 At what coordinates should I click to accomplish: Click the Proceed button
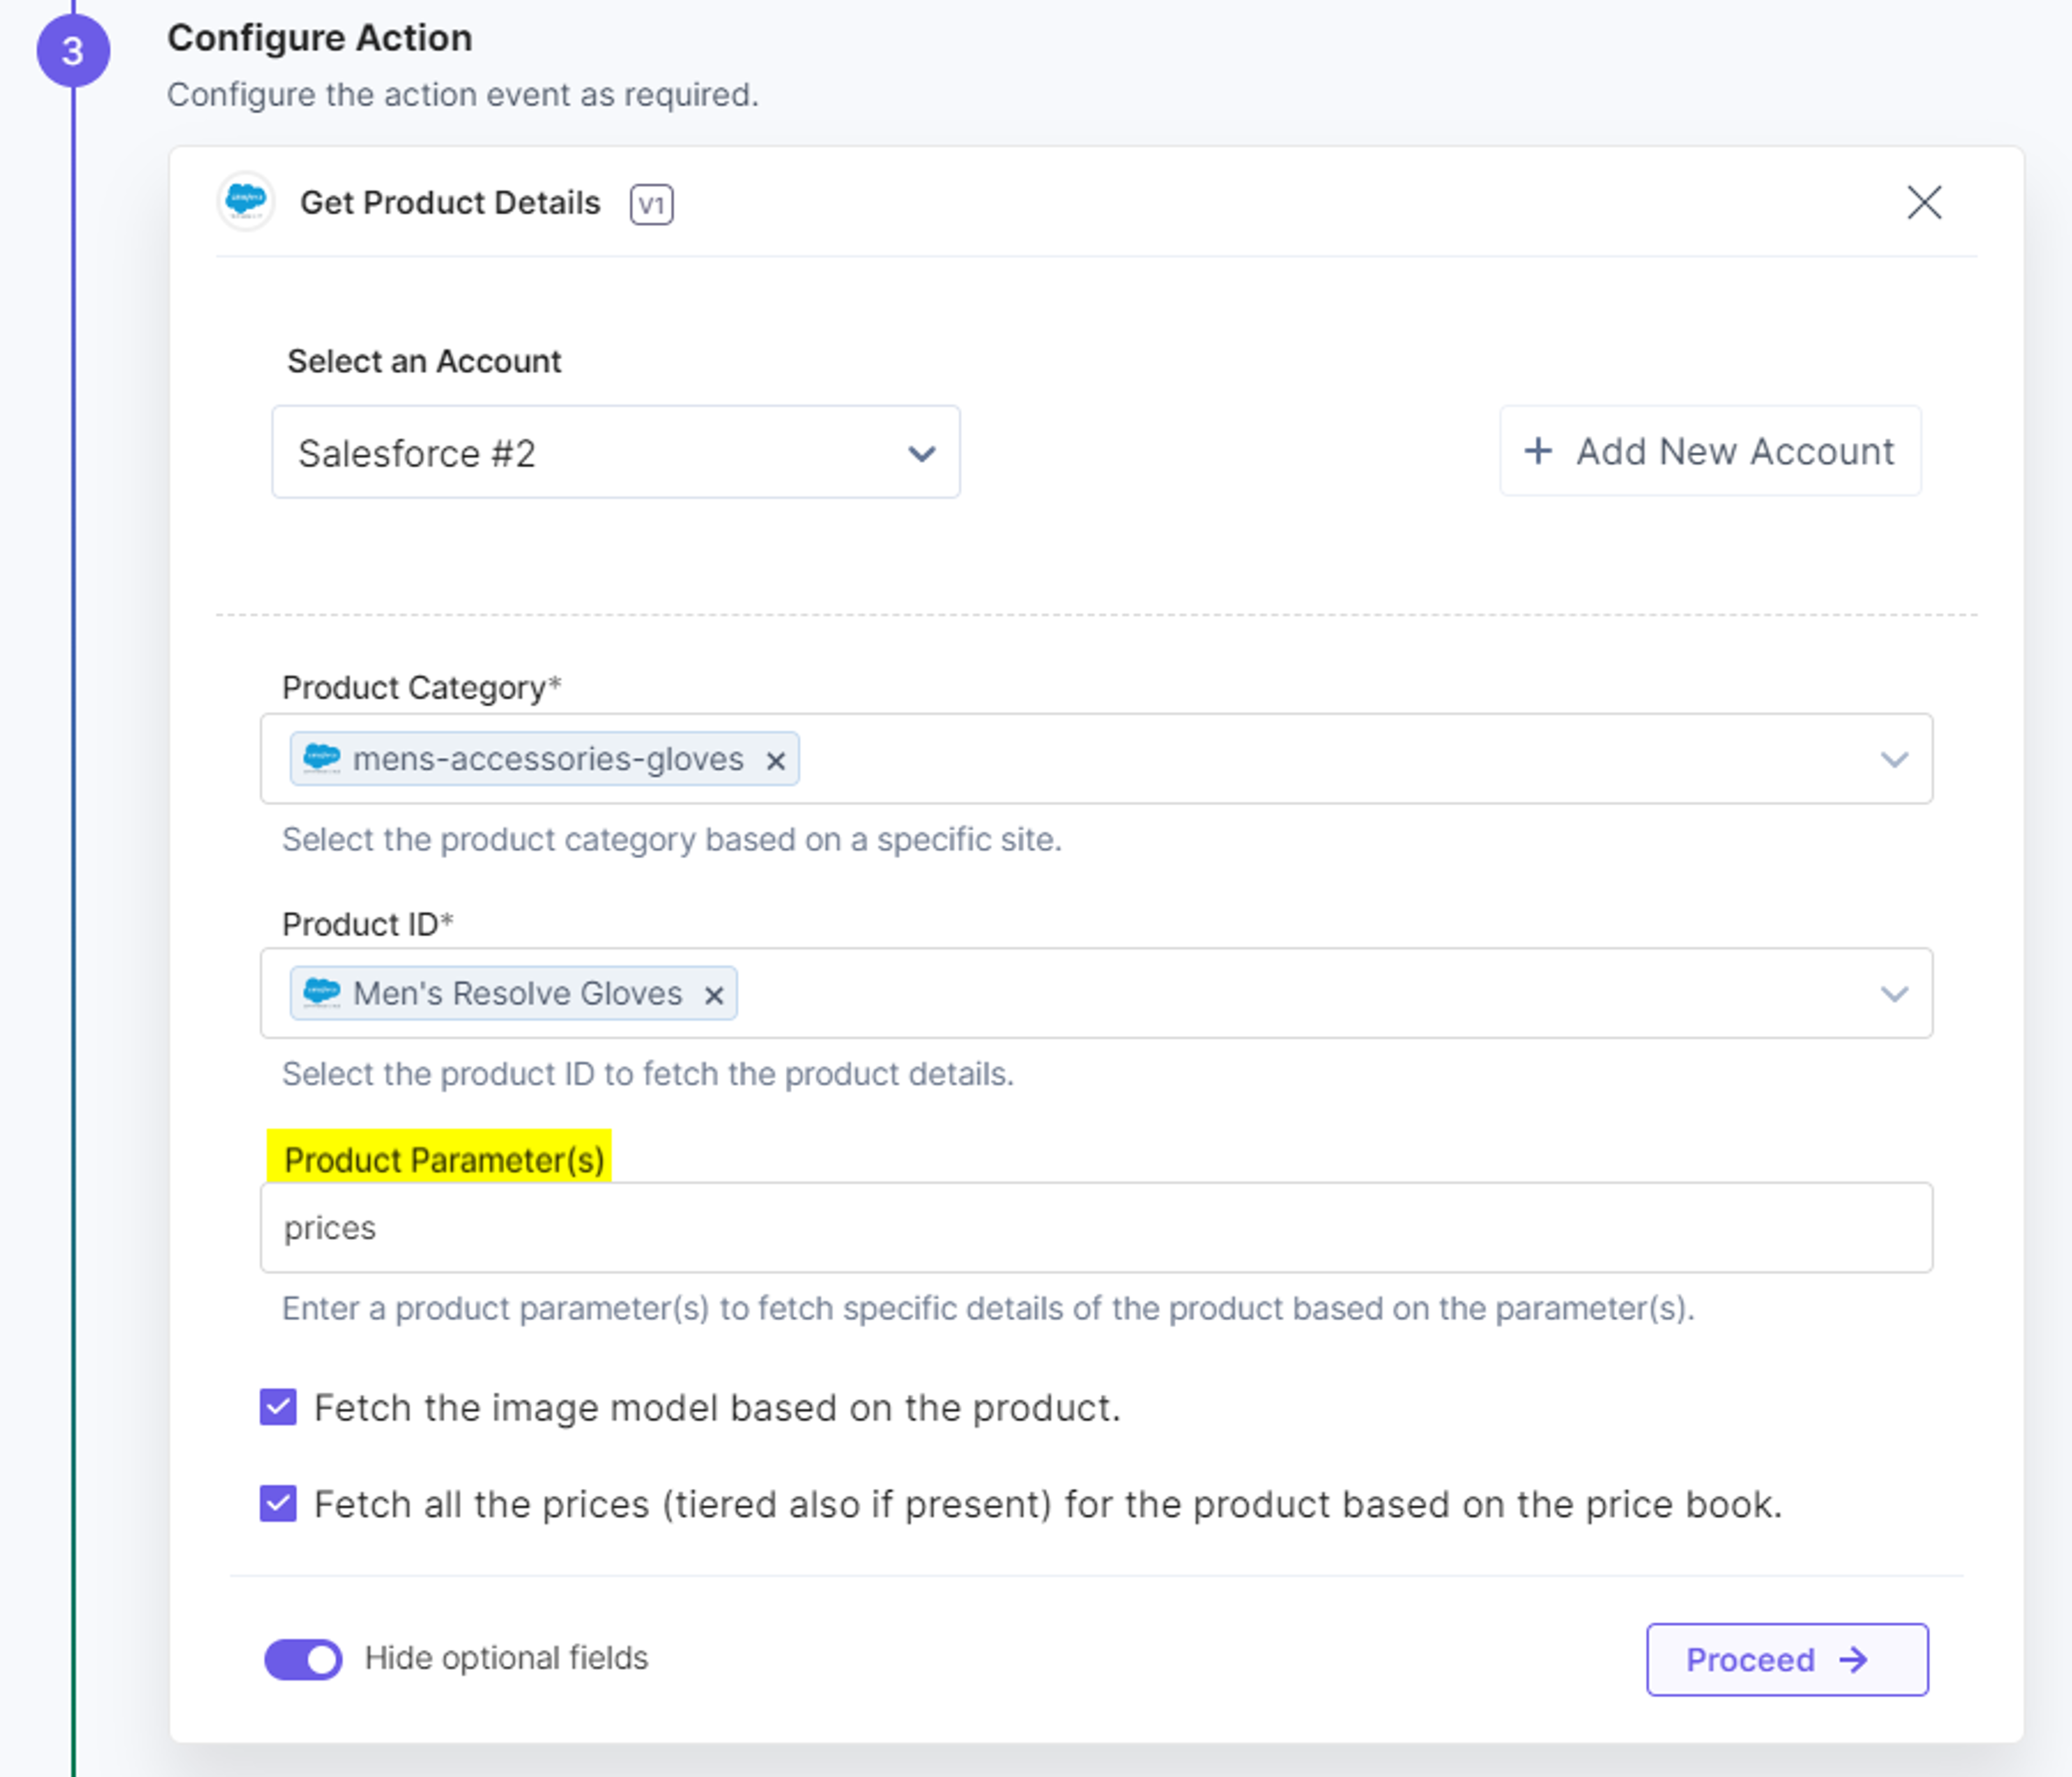tap(1787, 1659)
